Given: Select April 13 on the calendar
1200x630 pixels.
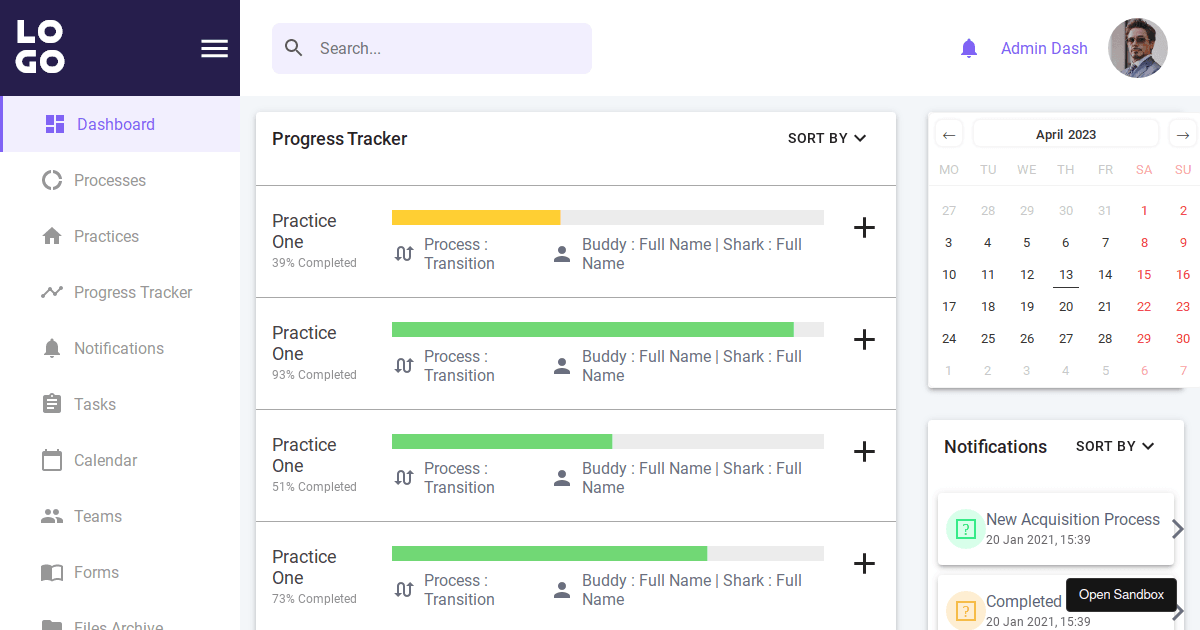Looking at the screenshot, I should pos(1066,275).
